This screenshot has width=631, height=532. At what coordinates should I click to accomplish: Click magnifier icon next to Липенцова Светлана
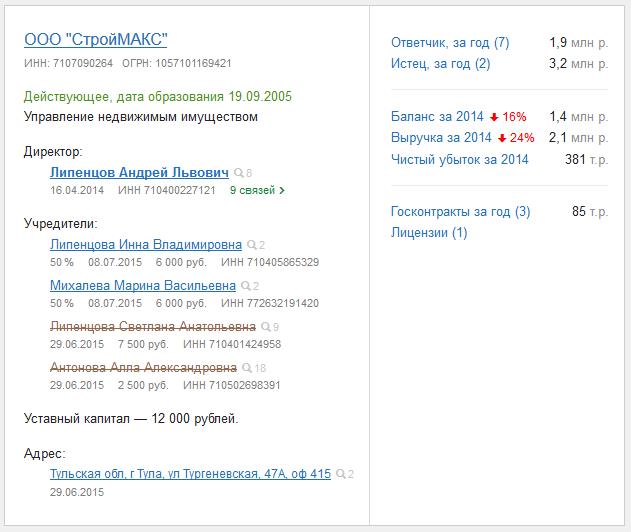point(263,327)
